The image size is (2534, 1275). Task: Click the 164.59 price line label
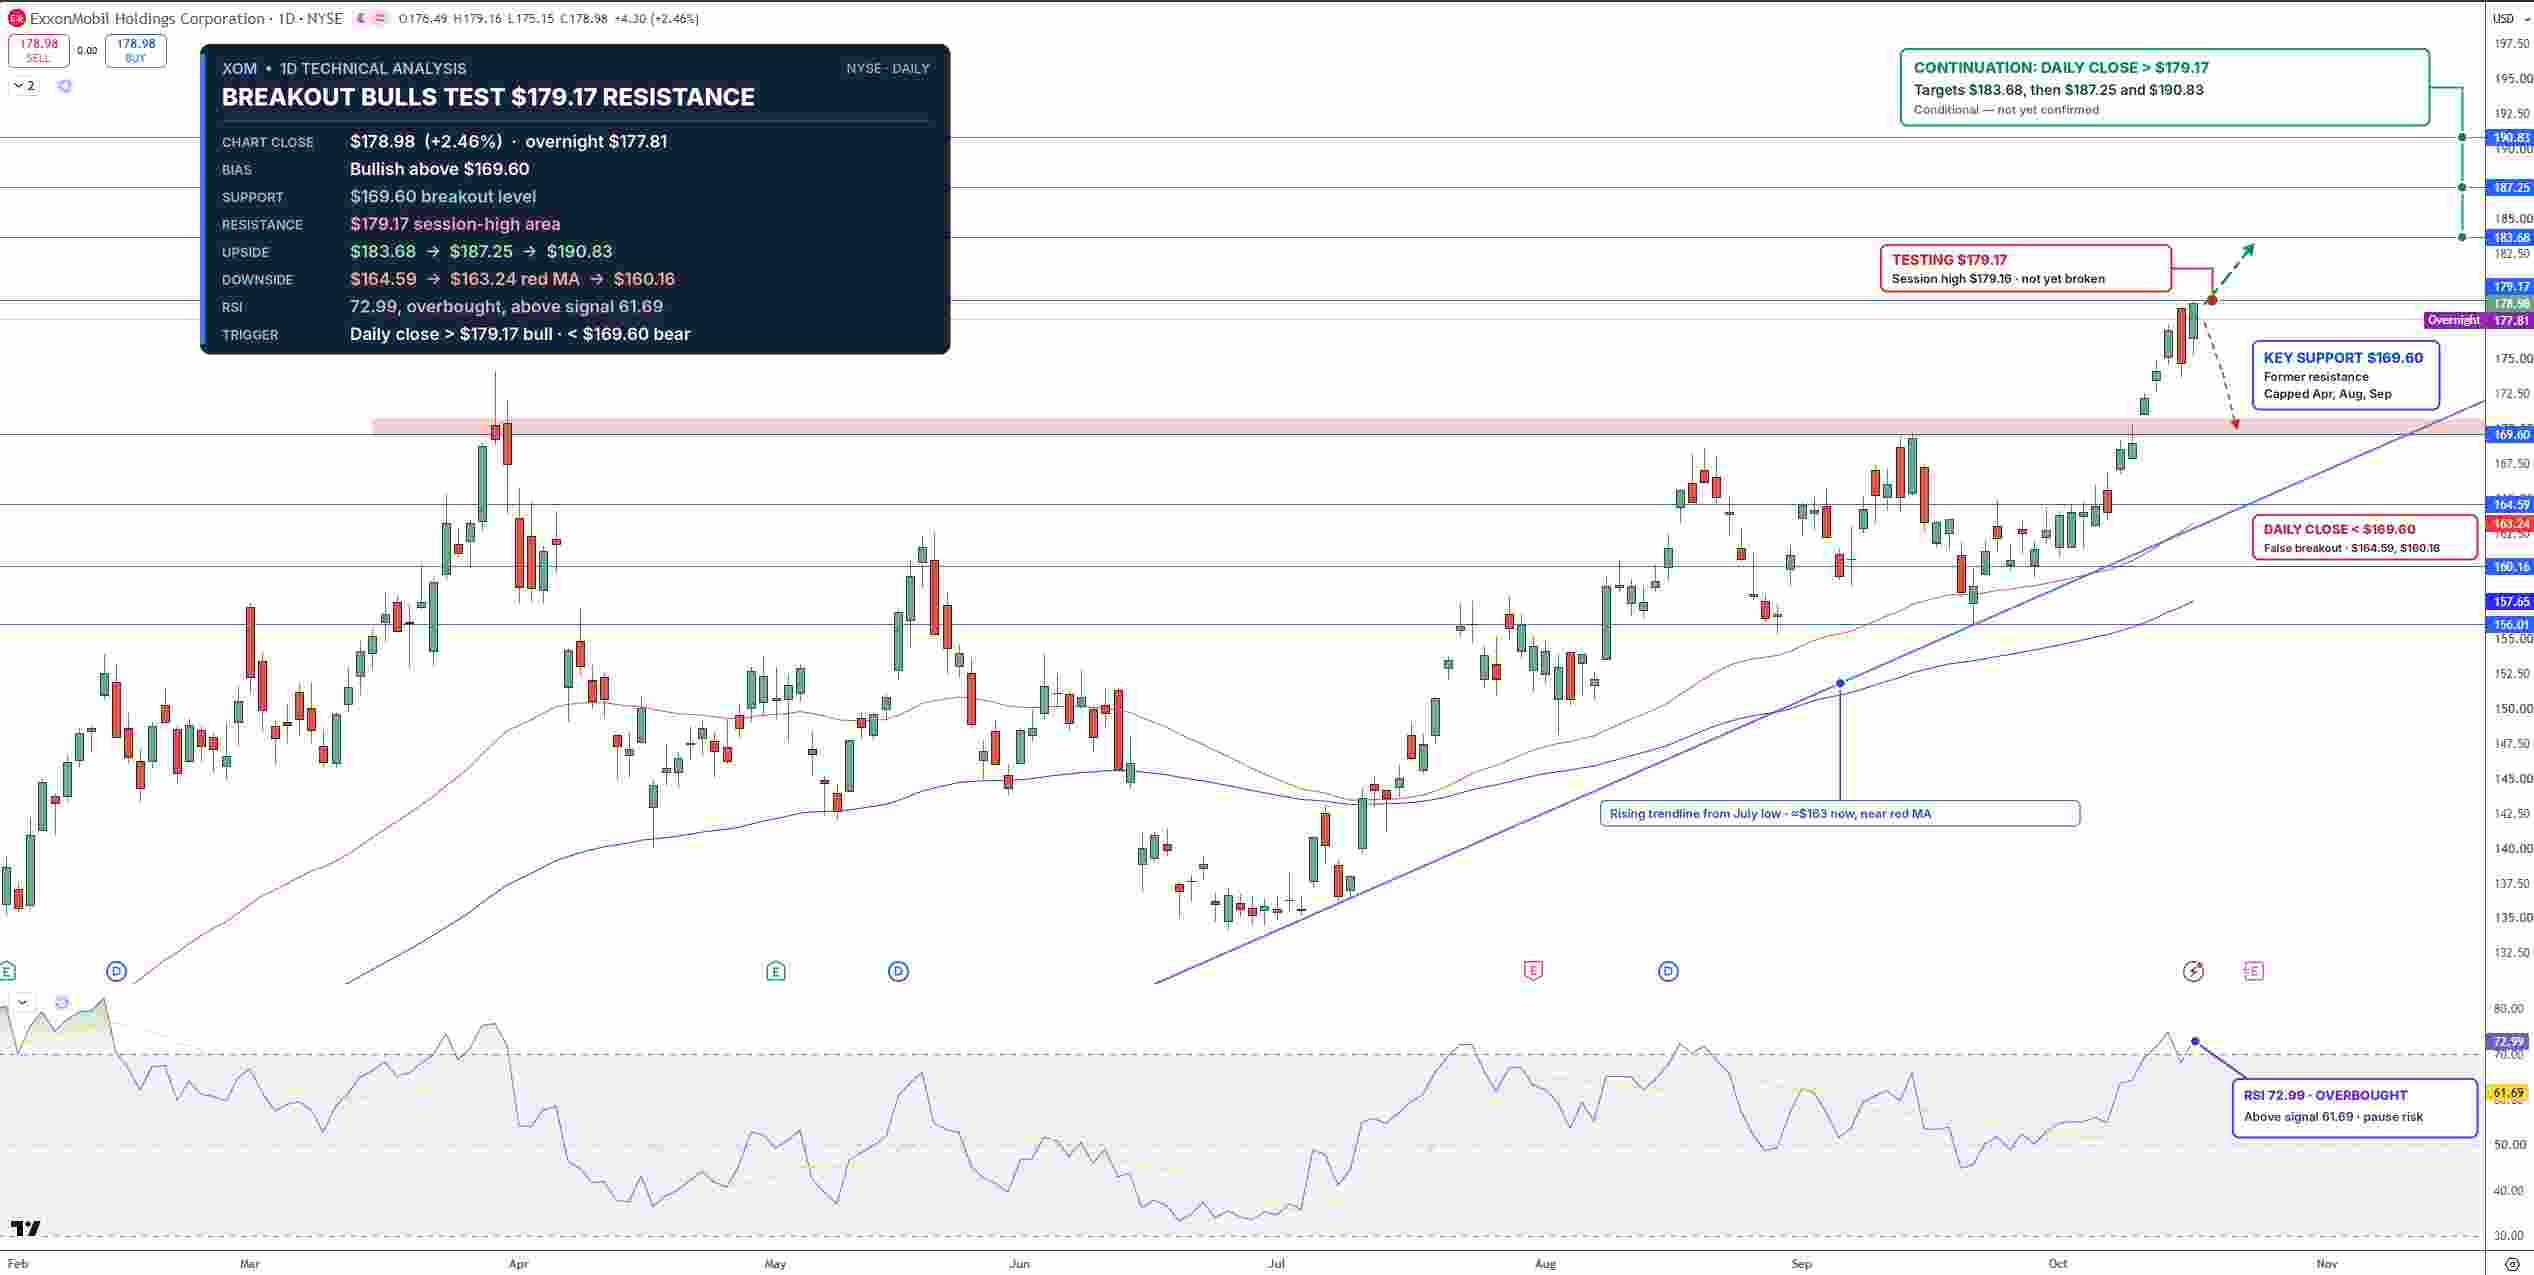click(2510, 505)
